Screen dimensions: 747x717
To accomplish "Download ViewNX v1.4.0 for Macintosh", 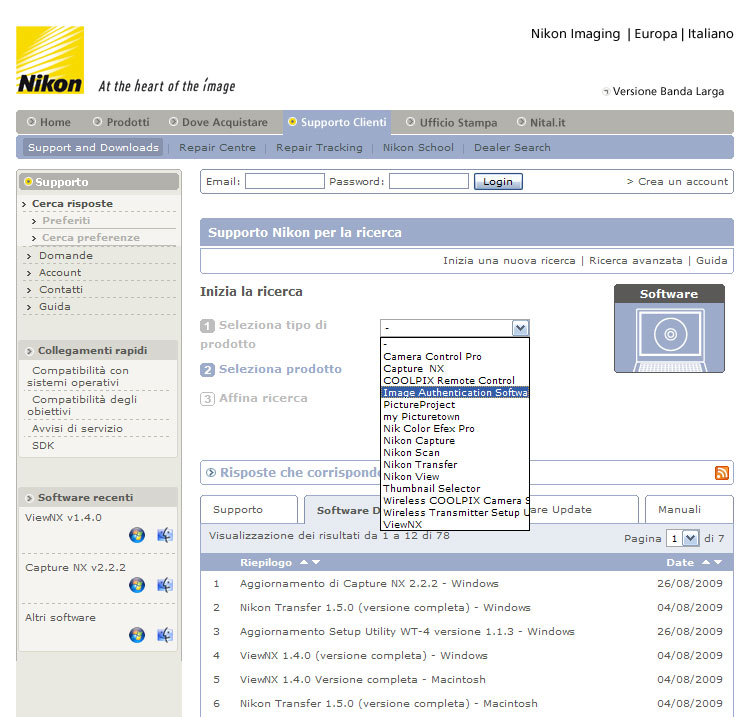I will pos(165,535).
